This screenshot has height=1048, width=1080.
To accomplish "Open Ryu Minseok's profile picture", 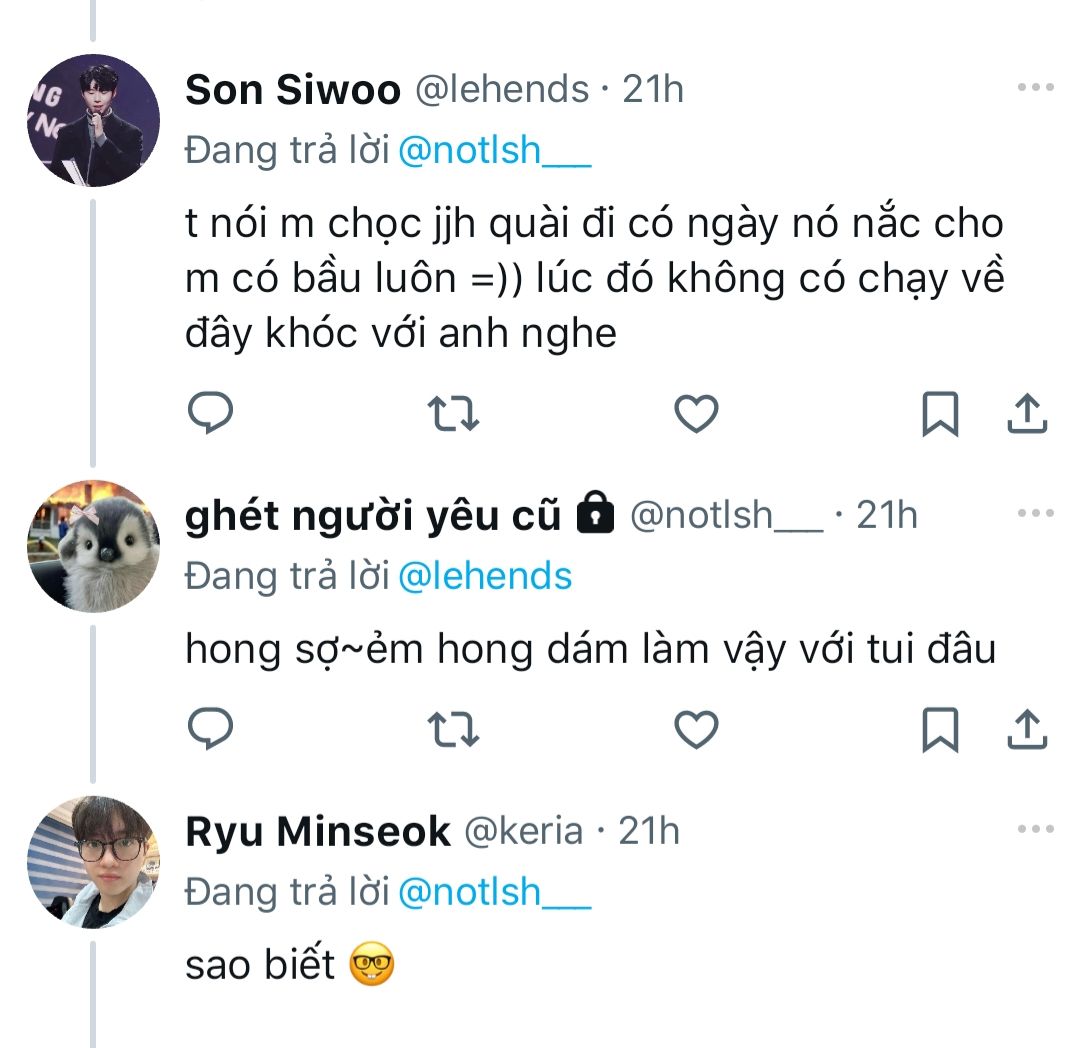I will pos(93,861).
